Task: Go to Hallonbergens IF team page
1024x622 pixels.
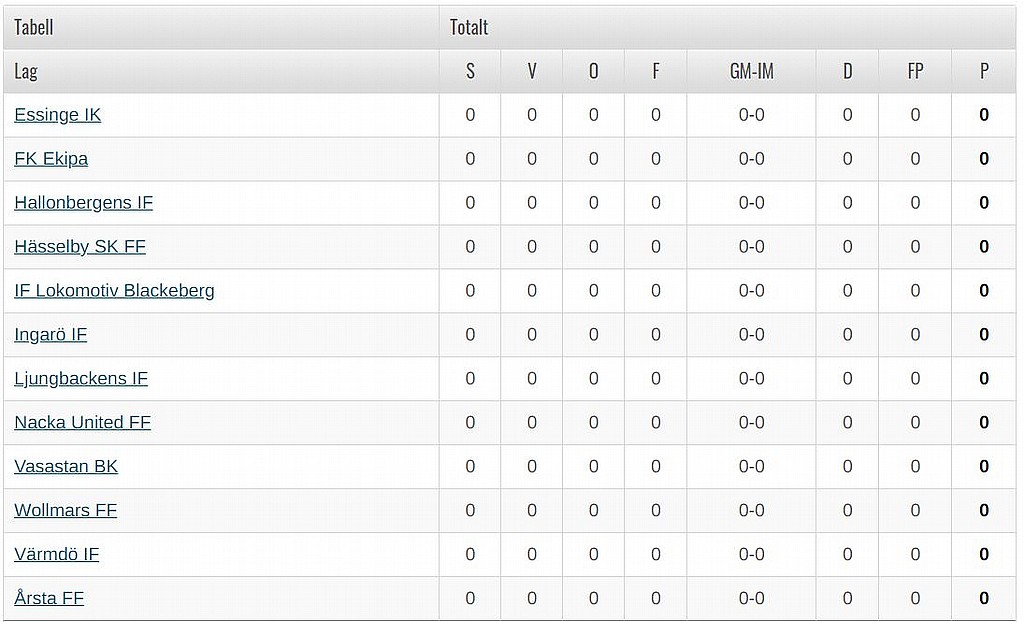Action: pyautogui.click(x=84, y=203)
